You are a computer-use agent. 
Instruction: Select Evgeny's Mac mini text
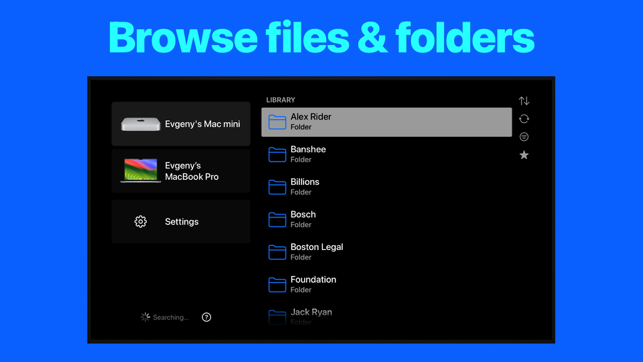(x=203, y=124)
